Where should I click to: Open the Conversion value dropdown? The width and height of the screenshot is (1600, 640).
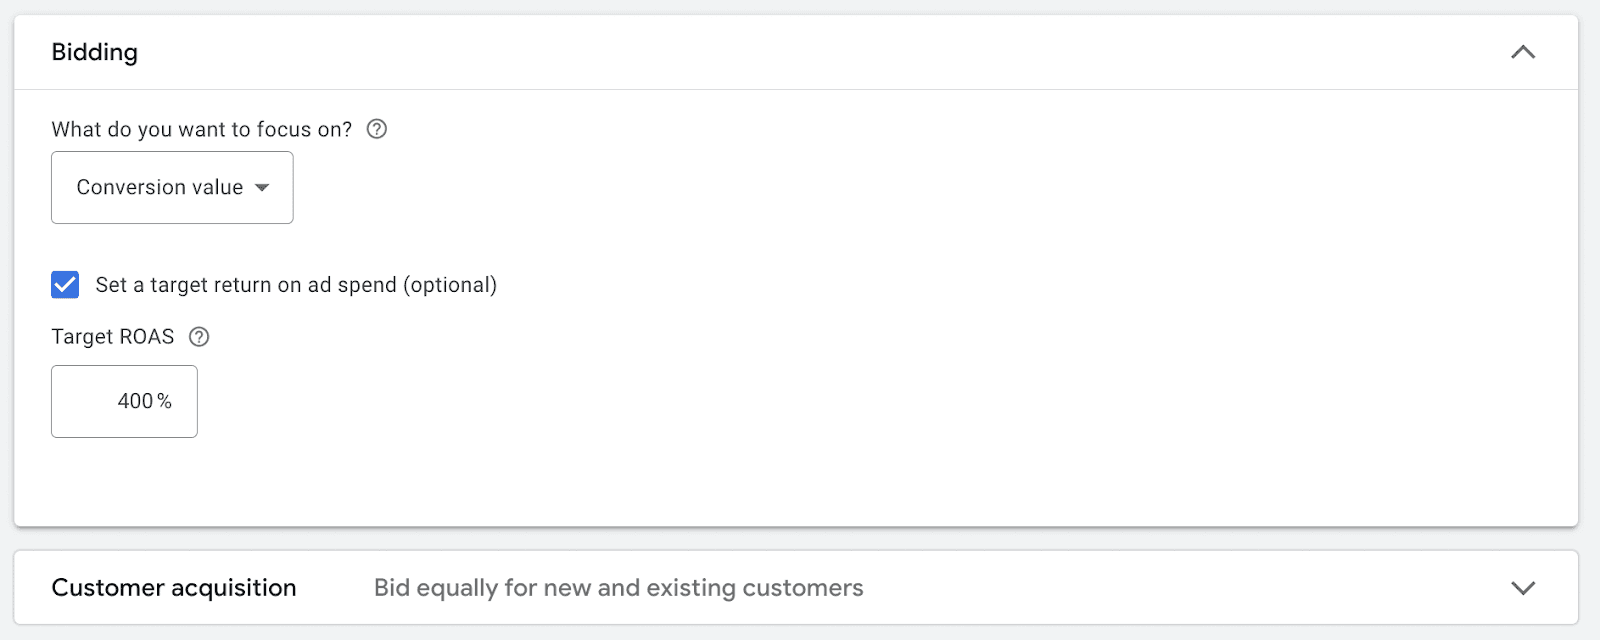coord(171,187)
